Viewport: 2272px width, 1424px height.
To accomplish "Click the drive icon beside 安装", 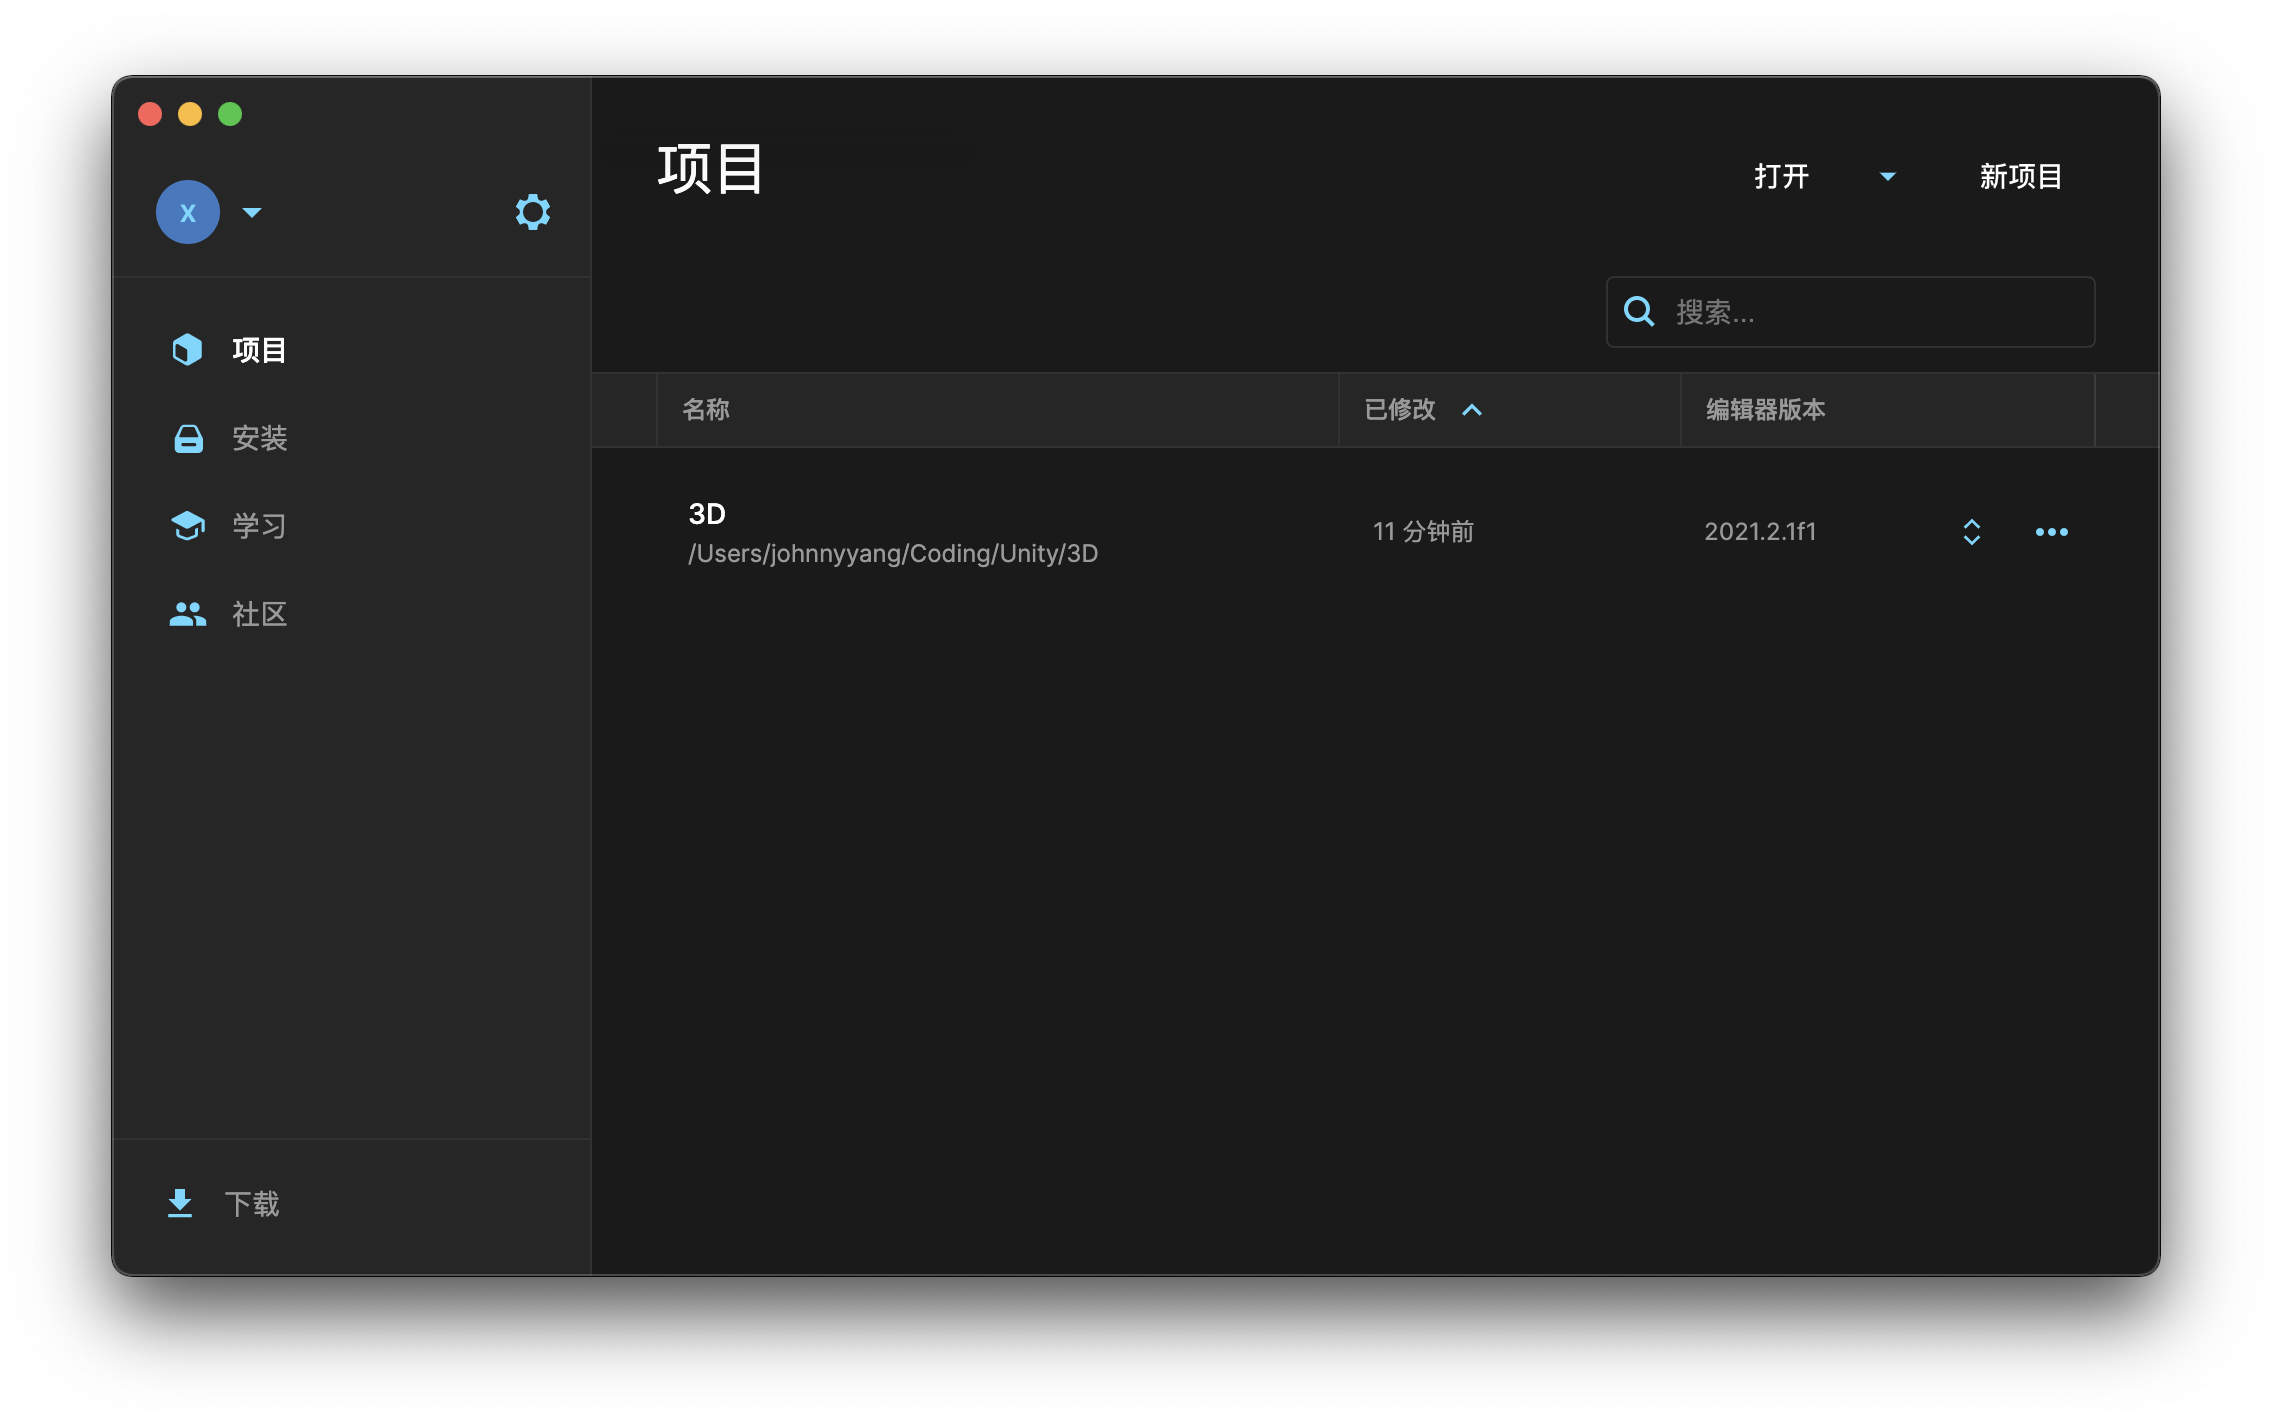I will pos(188,438).
